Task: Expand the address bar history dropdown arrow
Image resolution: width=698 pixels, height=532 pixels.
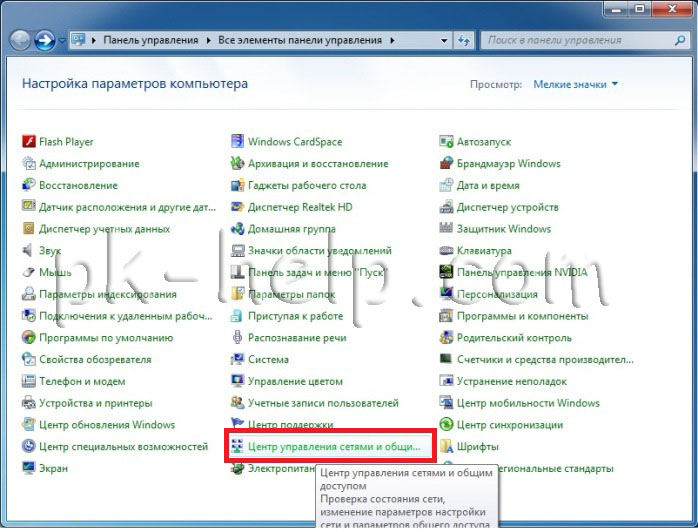Action: [x=444, y=41]
